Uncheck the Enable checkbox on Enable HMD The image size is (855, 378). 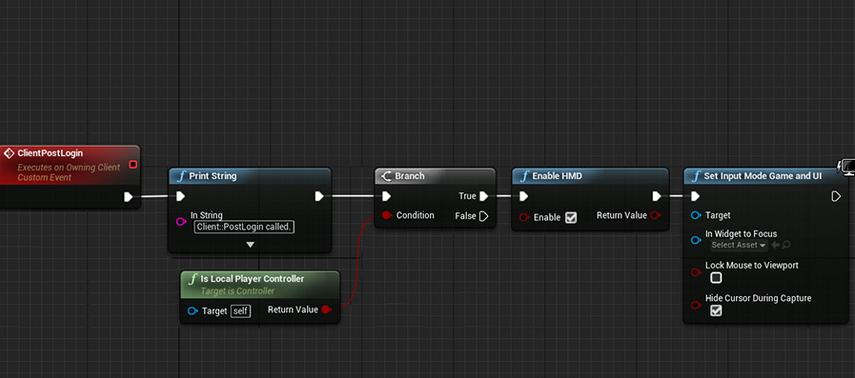pyautogui.click(x=571, y=218)
